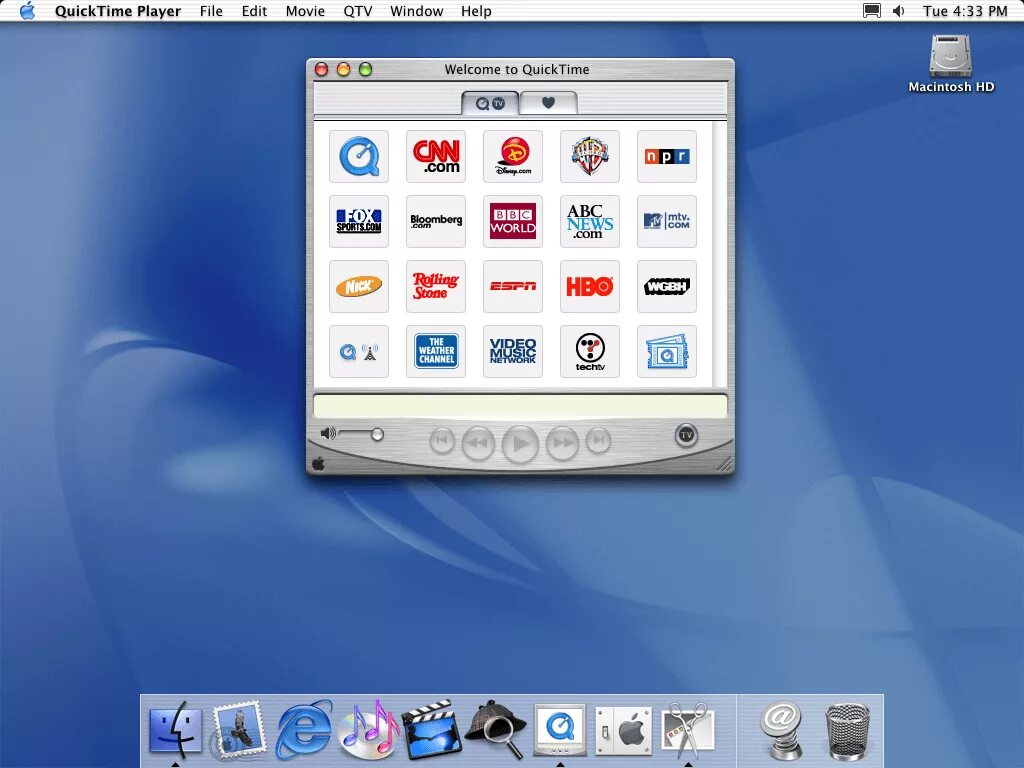Viewport: 1024px width, 768px height.
Task: Open the QuickTime tickets channel tile
Action: tap(667, 352)
